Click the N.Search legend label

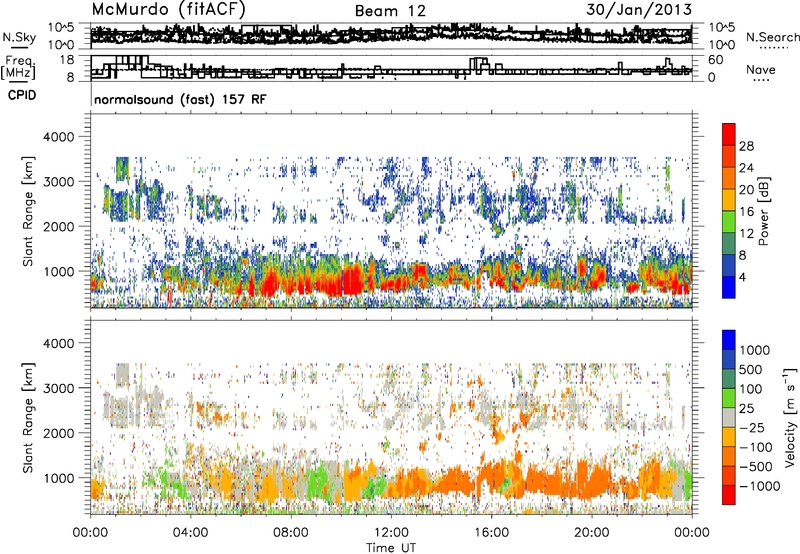click(772, 37)
